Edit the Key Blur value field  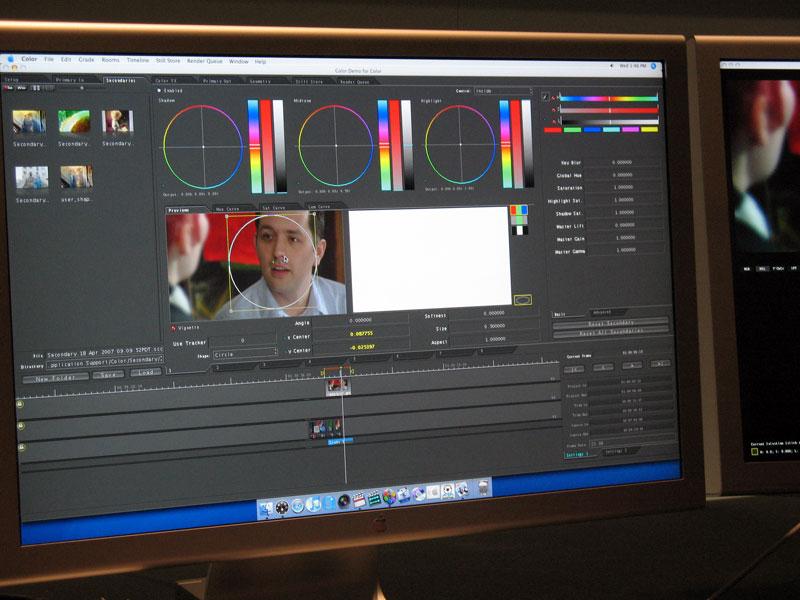[623, 162]
